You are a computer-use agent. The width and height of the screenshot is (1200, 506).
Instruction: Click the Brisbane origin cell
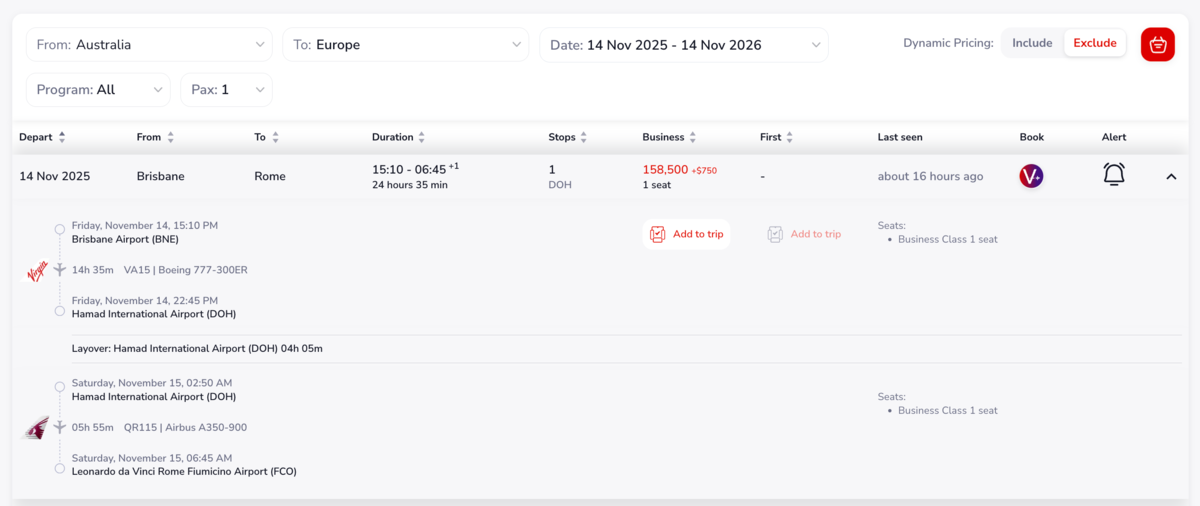point(161,176)
